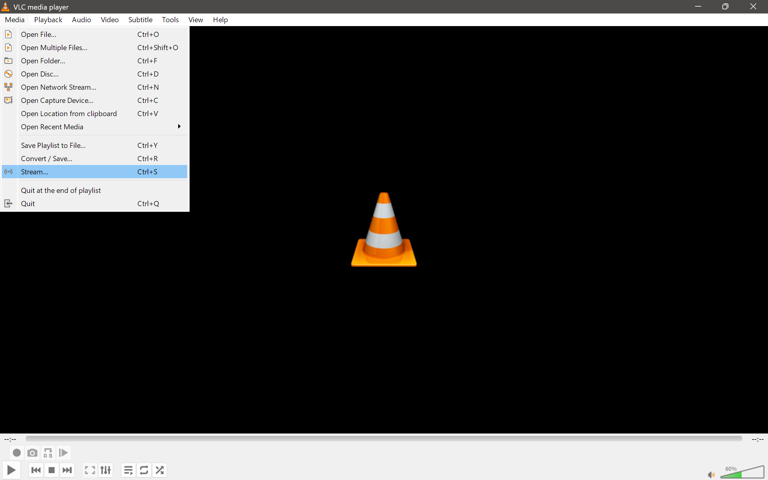The height and width of the screenshot is (480, 768).
Task: Set volume using the volume slider
Action: click(x=742, y=472)
